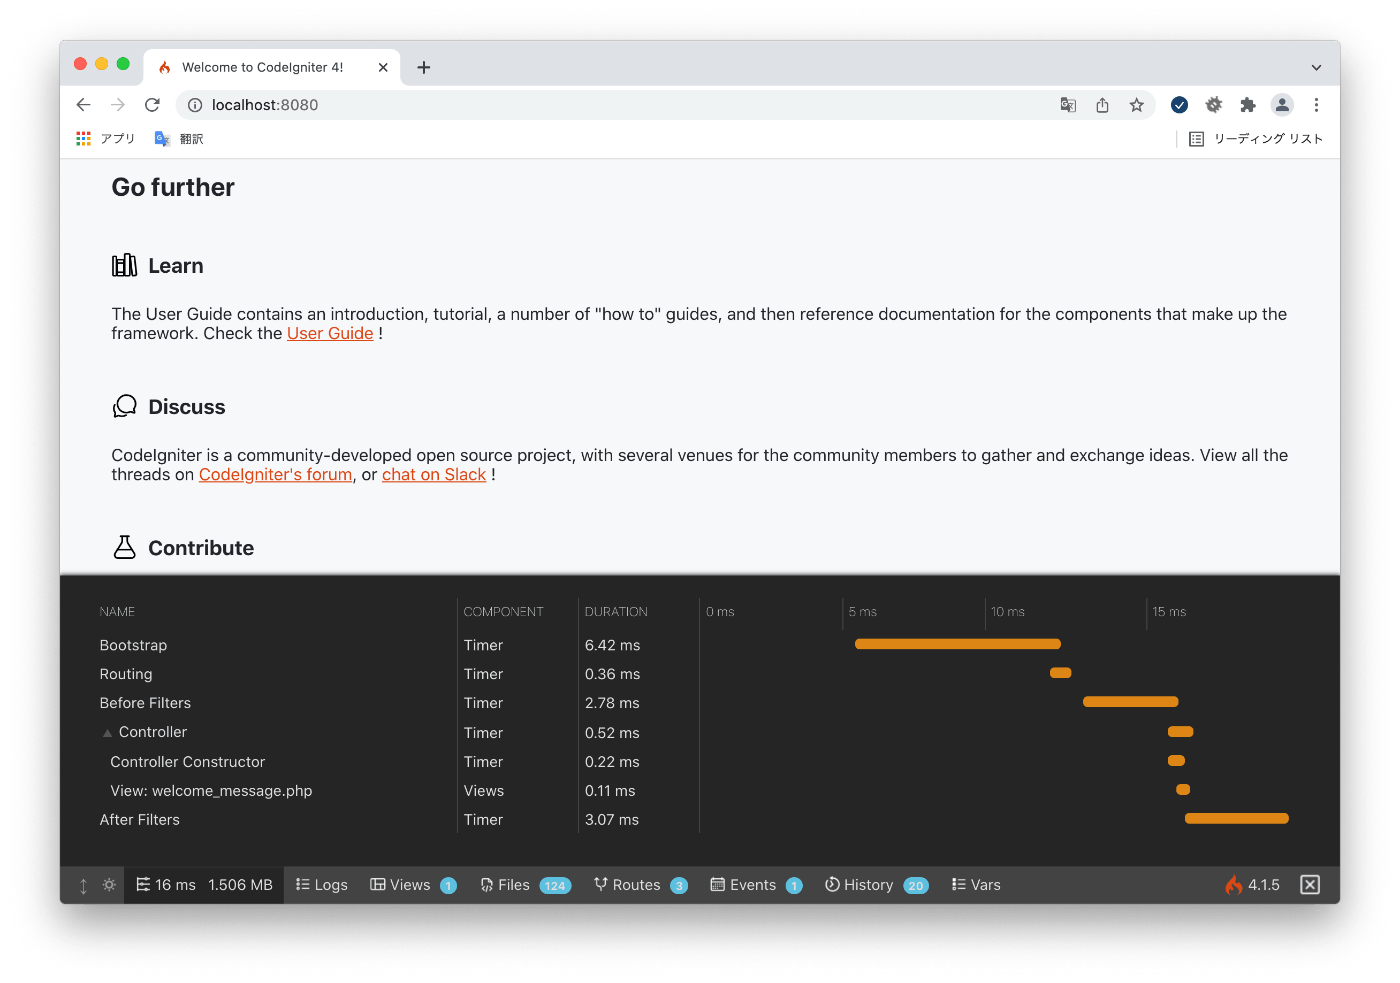
Task: Toggle the debug toolbar position arrow icon
Action: coord(83,885)
